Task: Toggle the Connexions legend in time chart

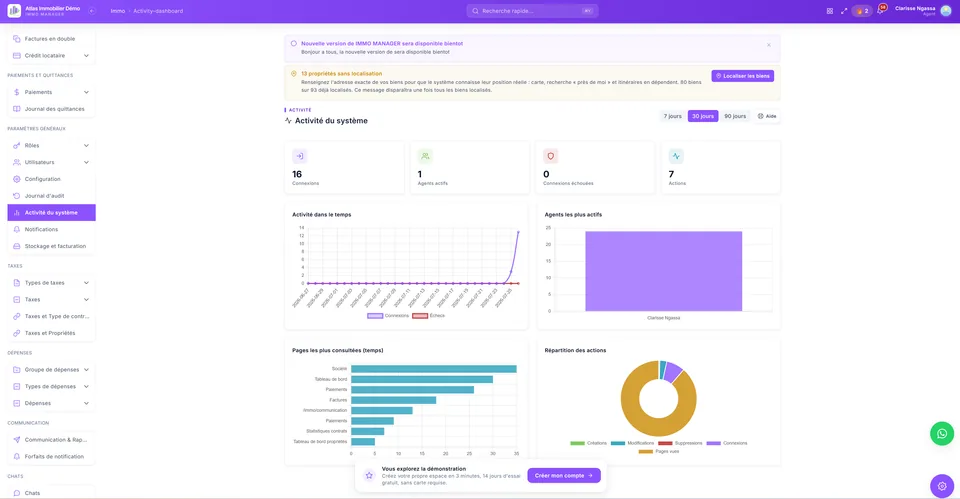Action: click(x=388, y=316)
